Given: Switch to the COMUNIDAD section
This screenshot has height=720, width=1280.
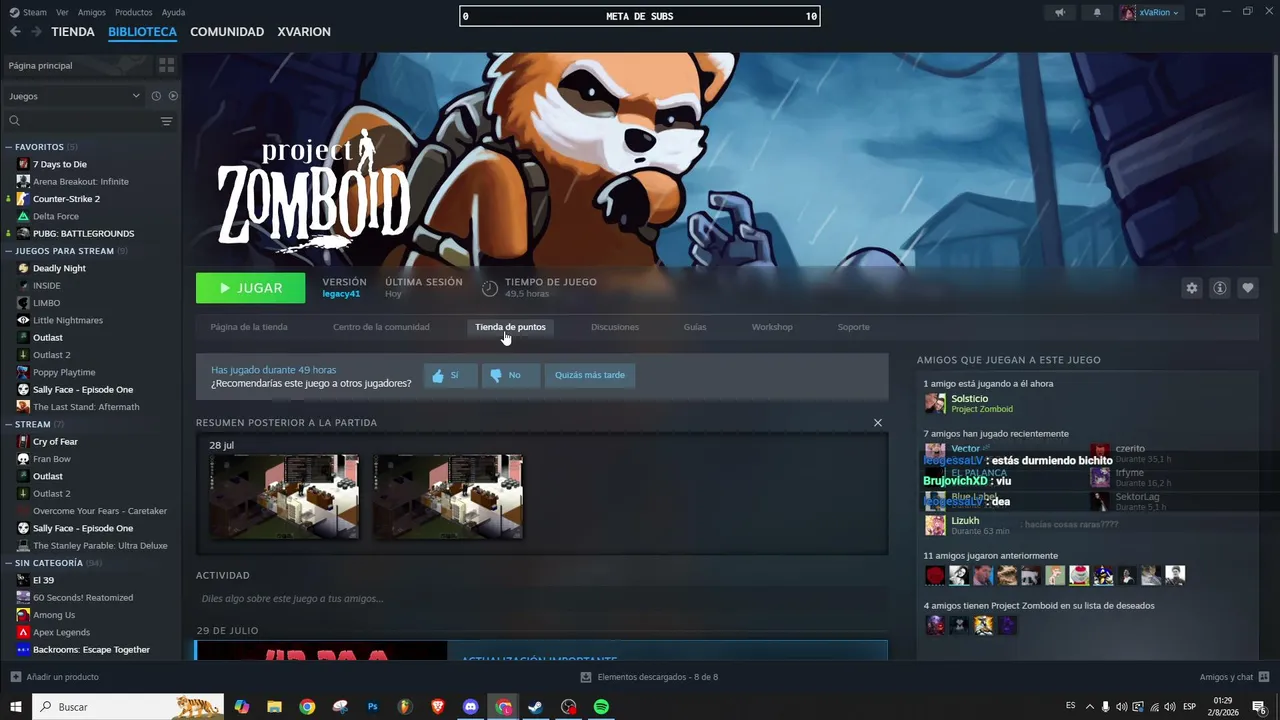Looking at the screenshot, I should click(227, 32).
